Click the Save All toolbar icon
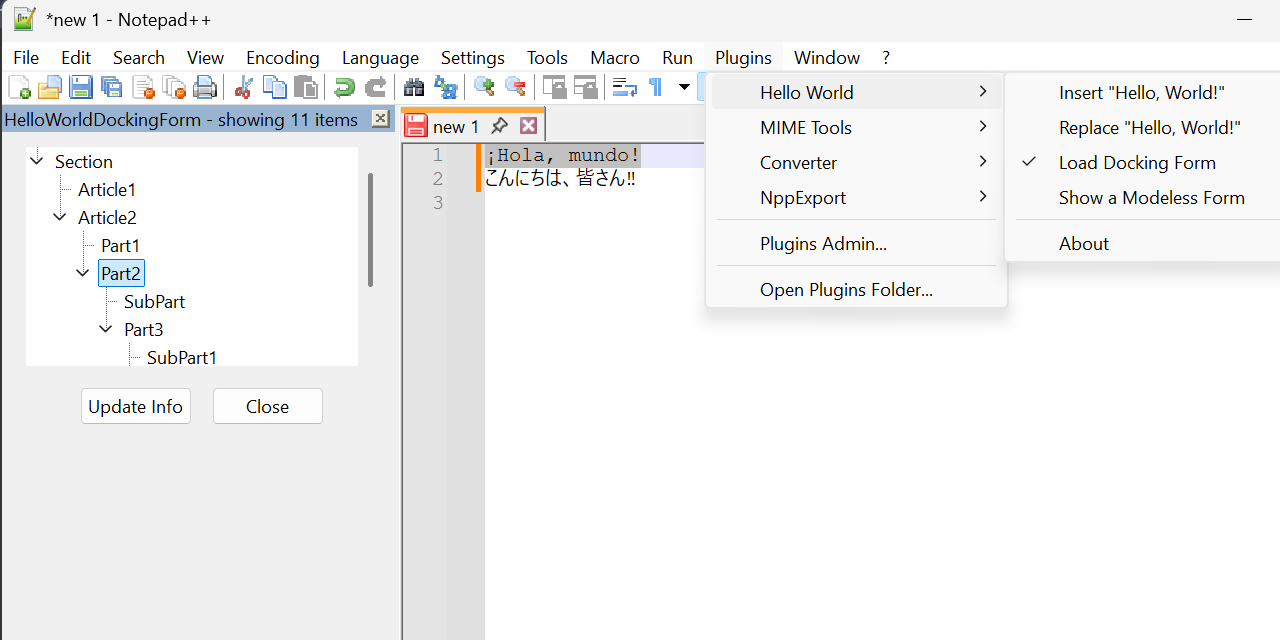 point(112,88)
